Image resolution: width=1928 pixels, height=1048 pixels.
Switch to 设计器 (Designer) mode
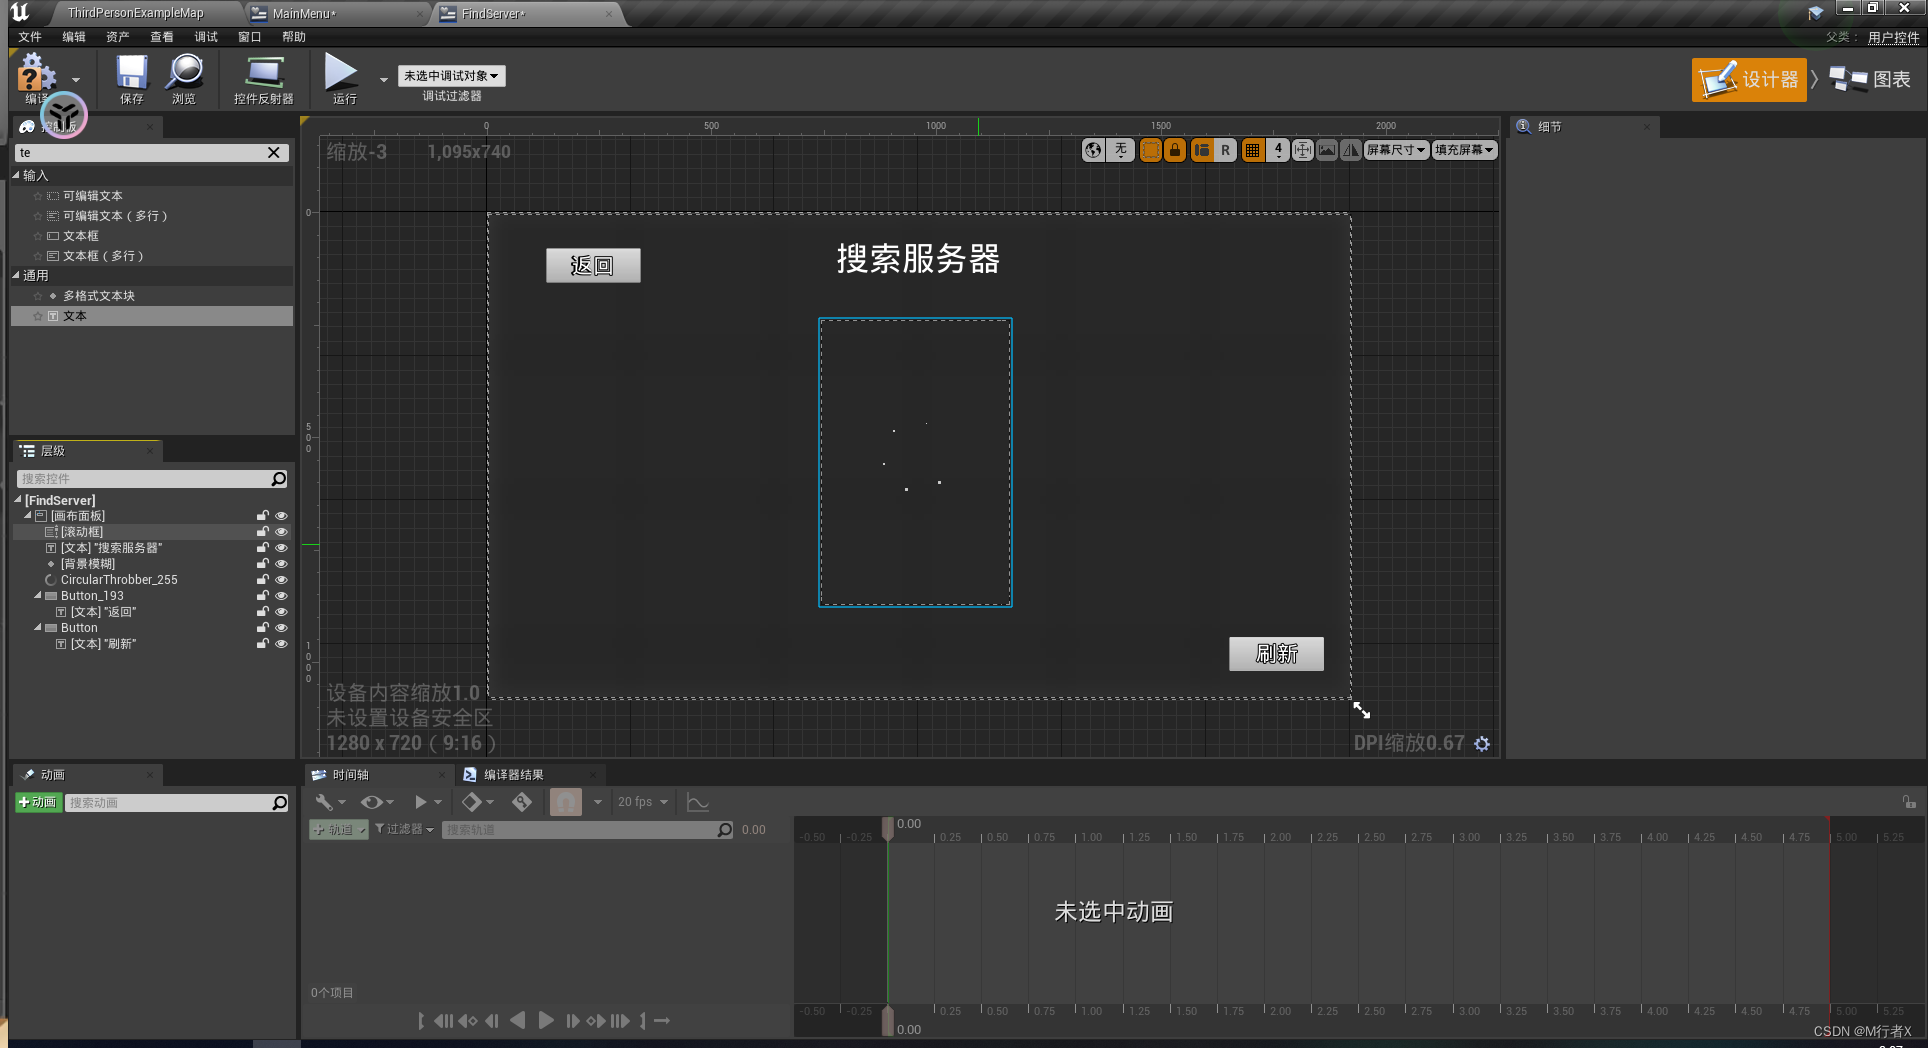pos(1749,79)
